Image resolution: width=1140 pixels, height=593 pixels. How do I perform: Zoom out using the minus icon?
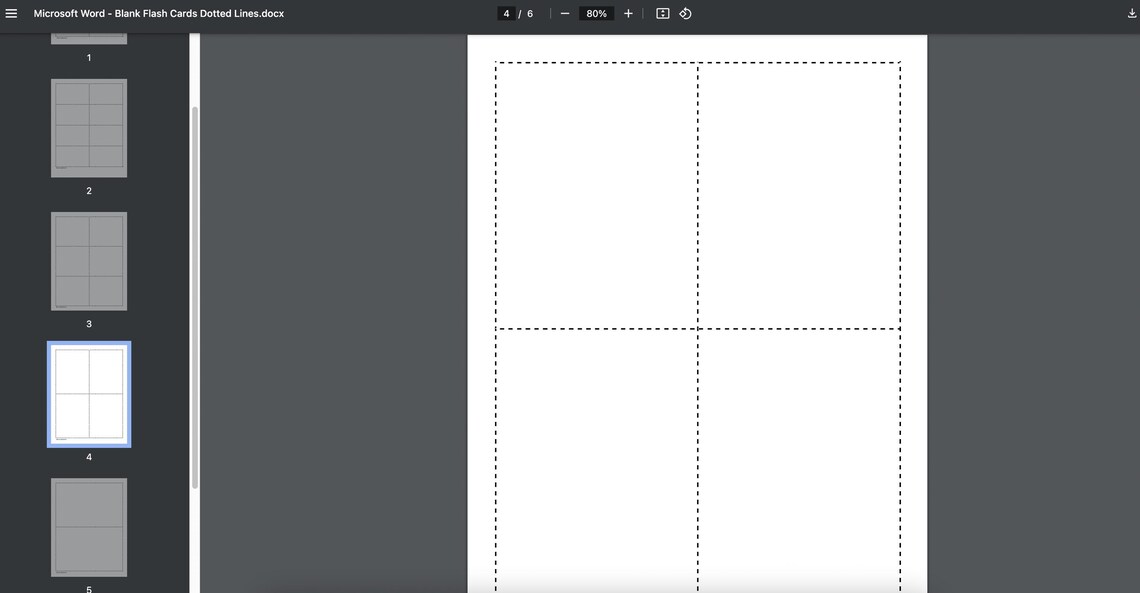tap(564, 13)
